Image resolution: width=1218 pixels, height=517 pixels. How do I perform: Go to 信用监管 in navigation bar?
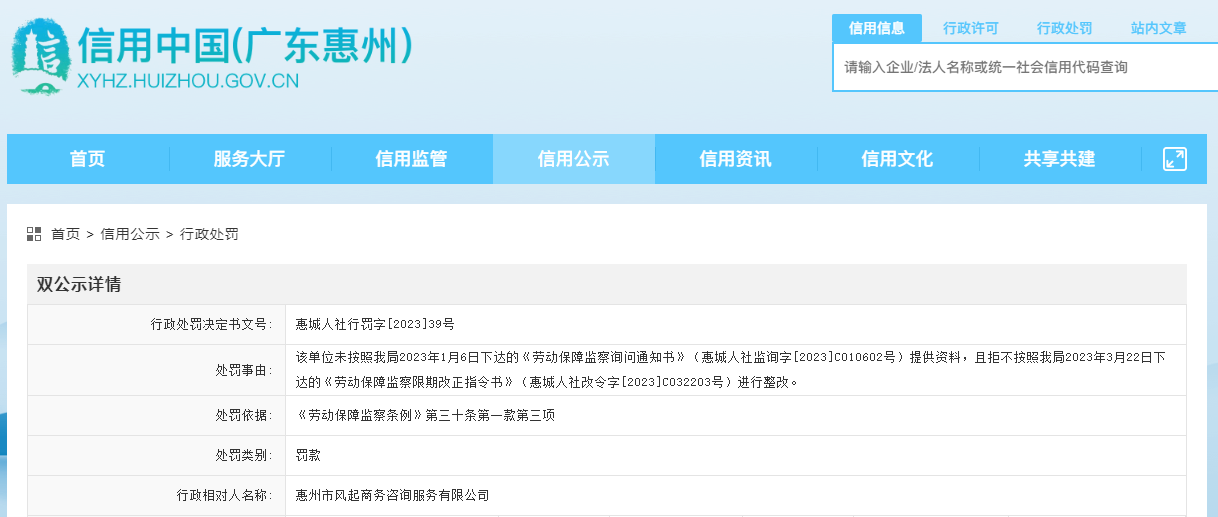click(411, 159)
